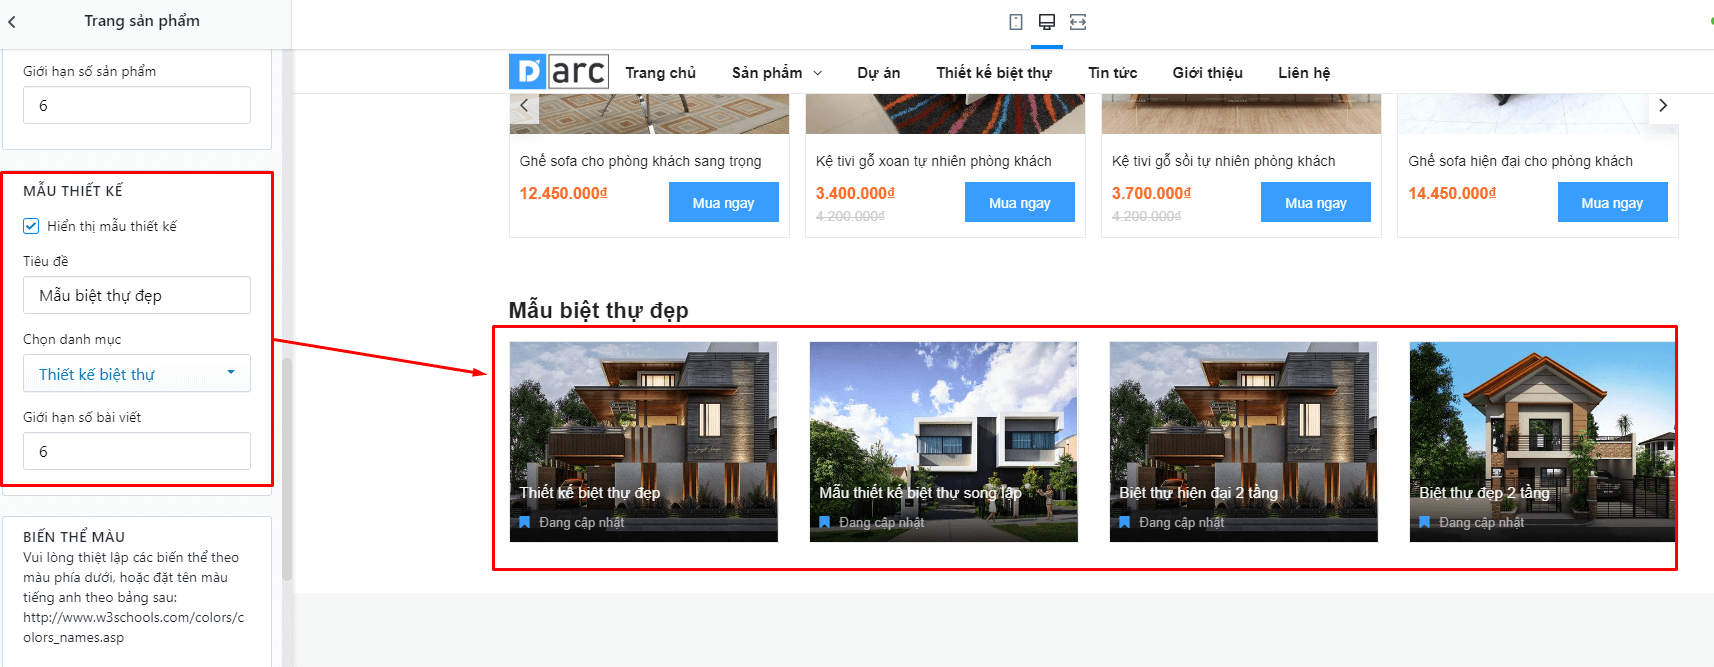Open Kệ tivi gỗ sồi tự nhiên link

pyautogui.click(x=1223, y=161)
